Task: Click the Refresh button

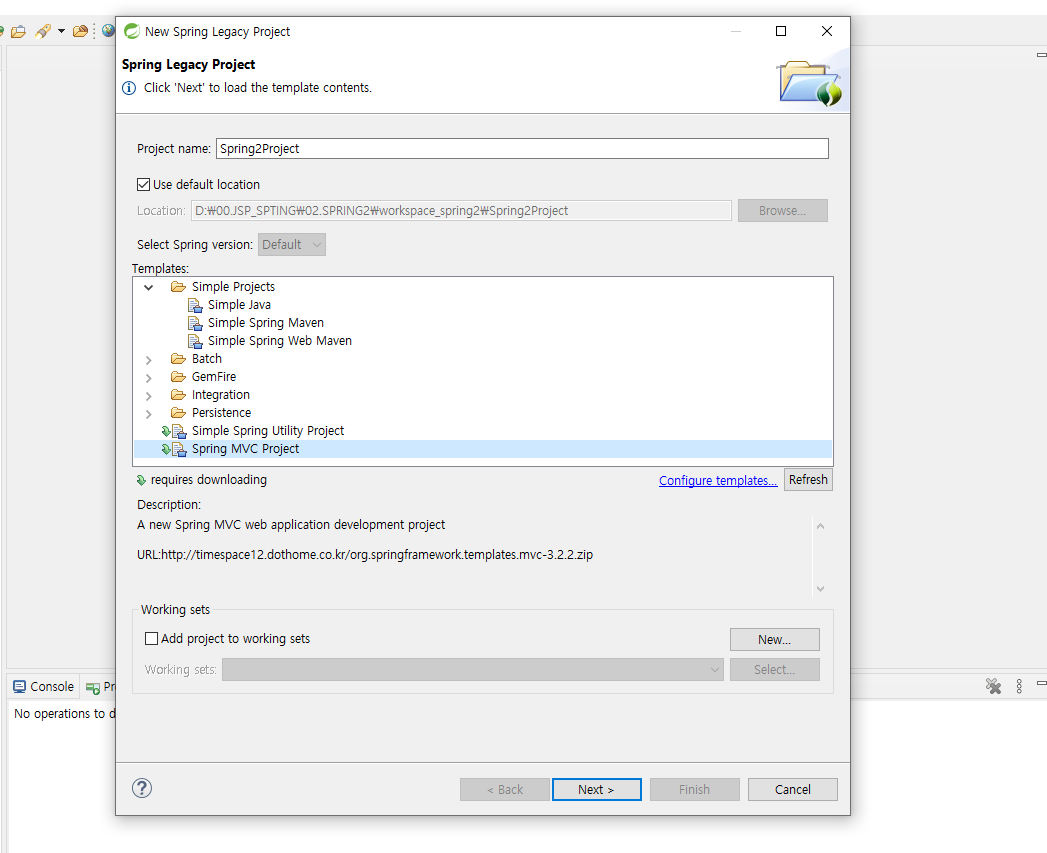Action: (x=808, y=480)
